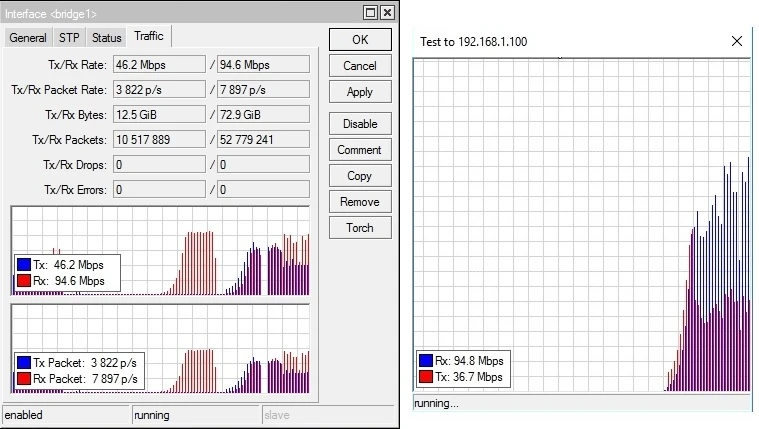Close the Test to 192.168.1.100 window

click(737, 41)
